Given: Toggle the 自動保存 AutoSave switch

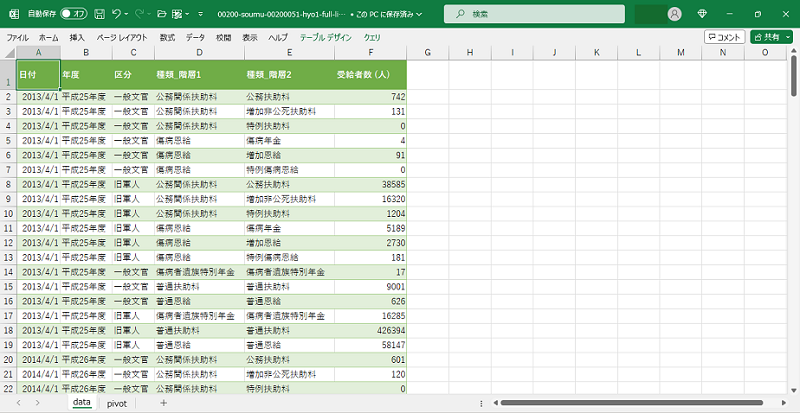Looking at the screenshot, I should [73, 15].
